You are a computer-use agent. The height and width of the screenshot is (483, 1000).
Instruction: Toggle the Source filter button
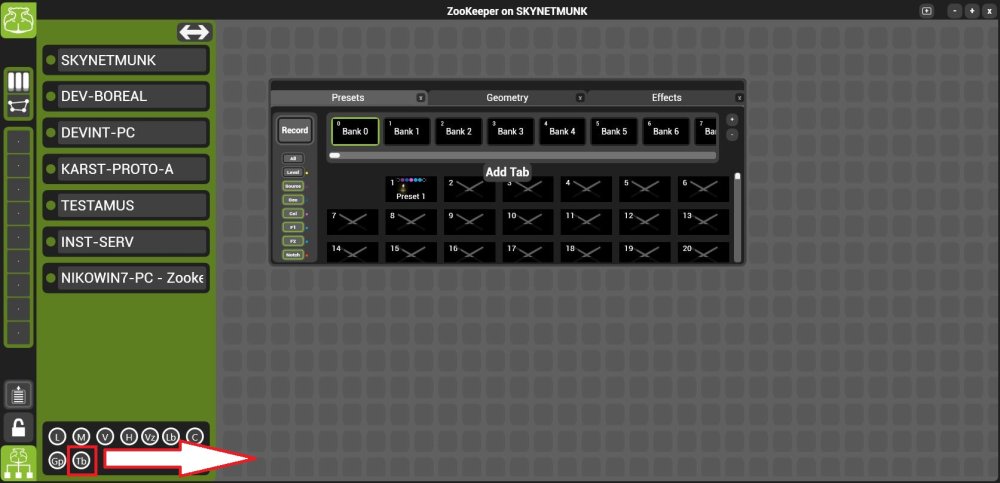293,186
